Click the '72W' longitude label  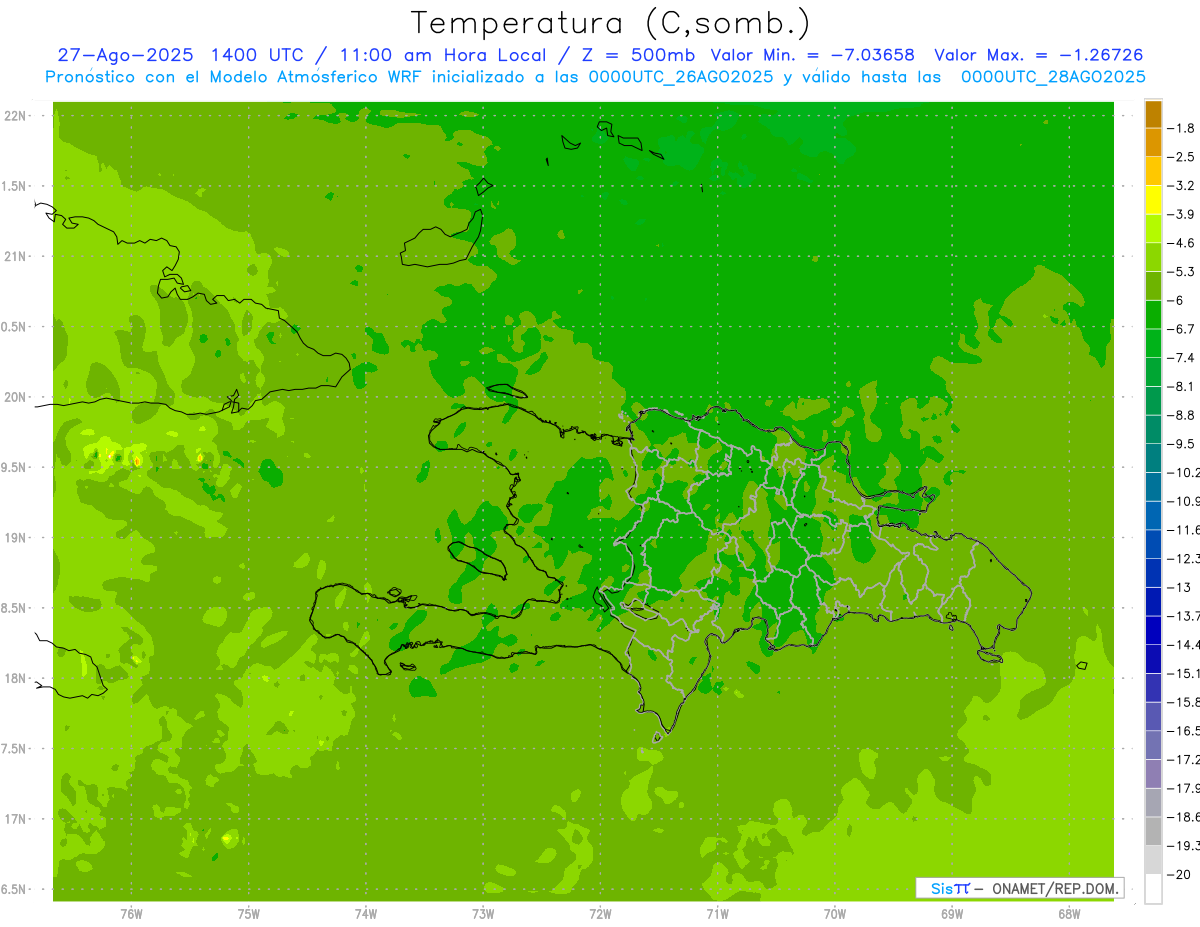[600, 913]
